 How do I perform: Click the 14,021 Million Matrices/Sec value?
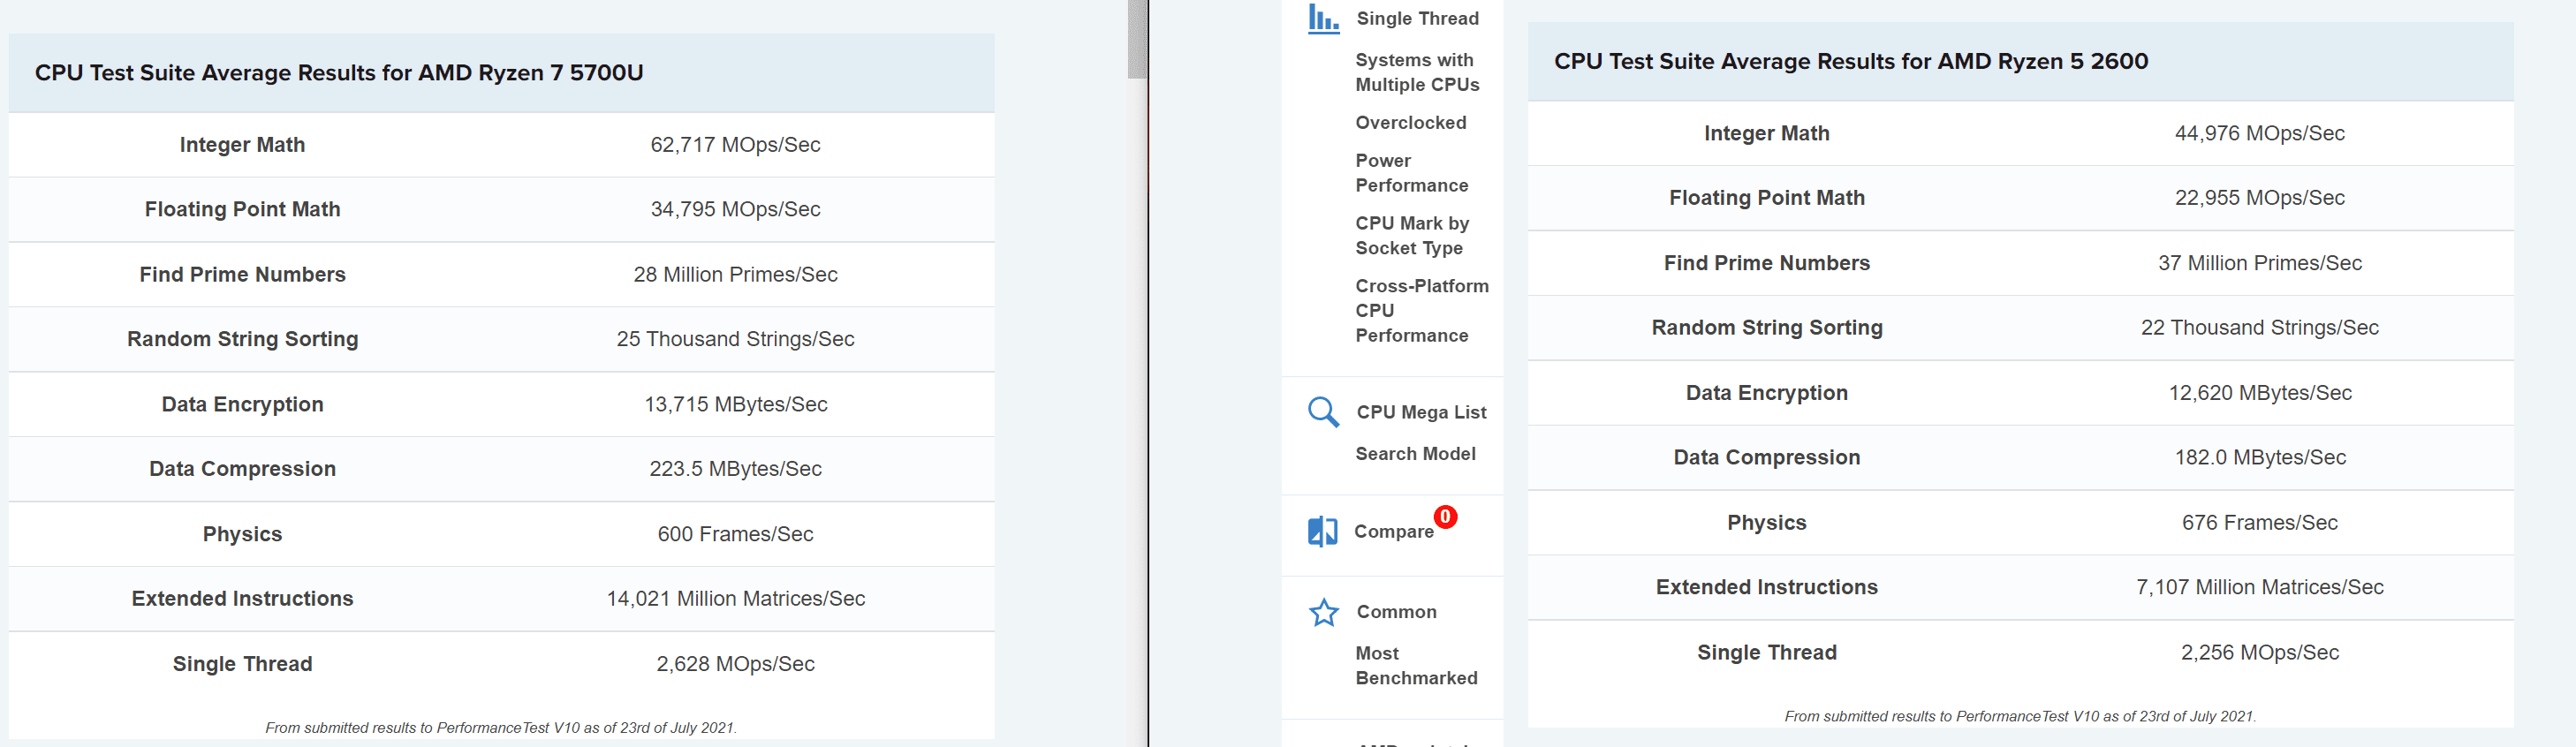(735, 599)
